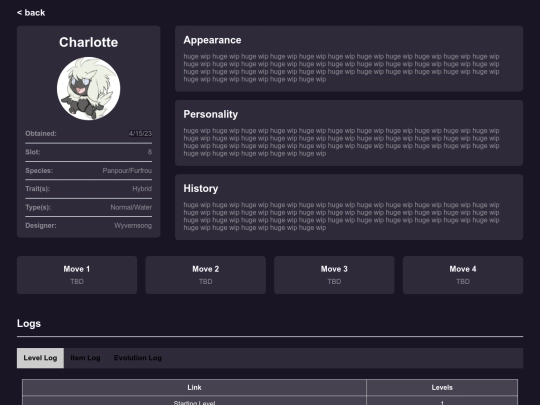
Task: Click the Obtained: label
Action: [x=41, y=134]
